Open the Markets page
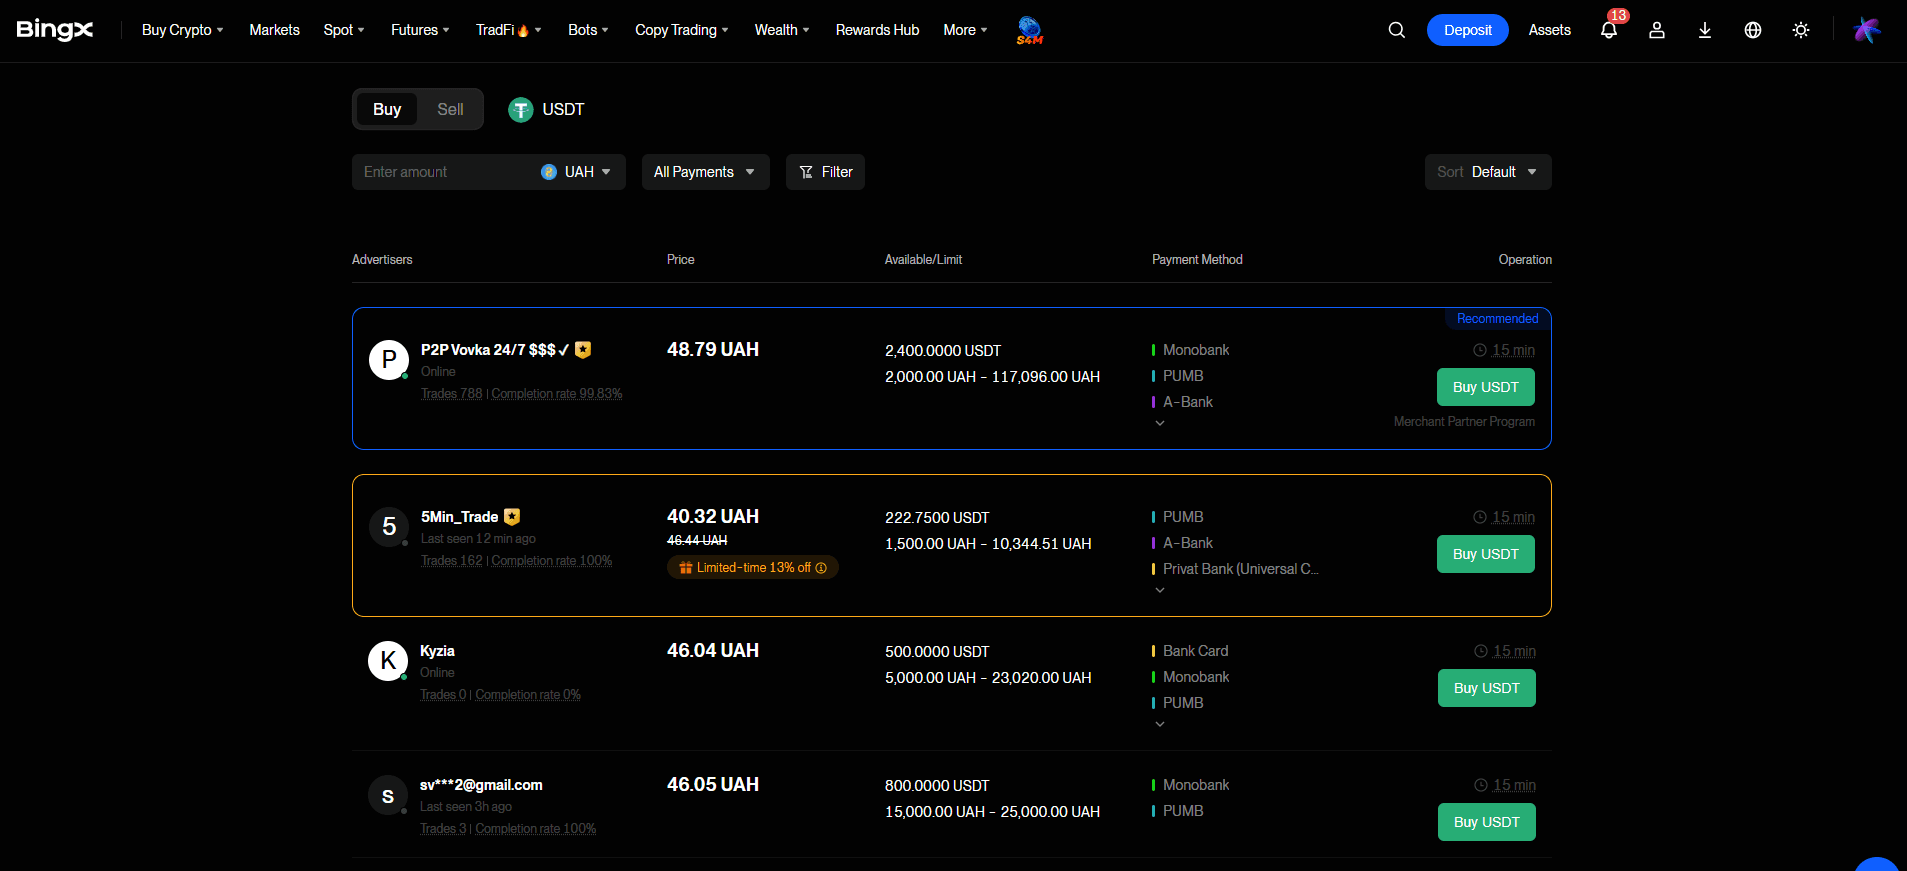The height and width of the screenshot is (871, 1907). (274, 30)
